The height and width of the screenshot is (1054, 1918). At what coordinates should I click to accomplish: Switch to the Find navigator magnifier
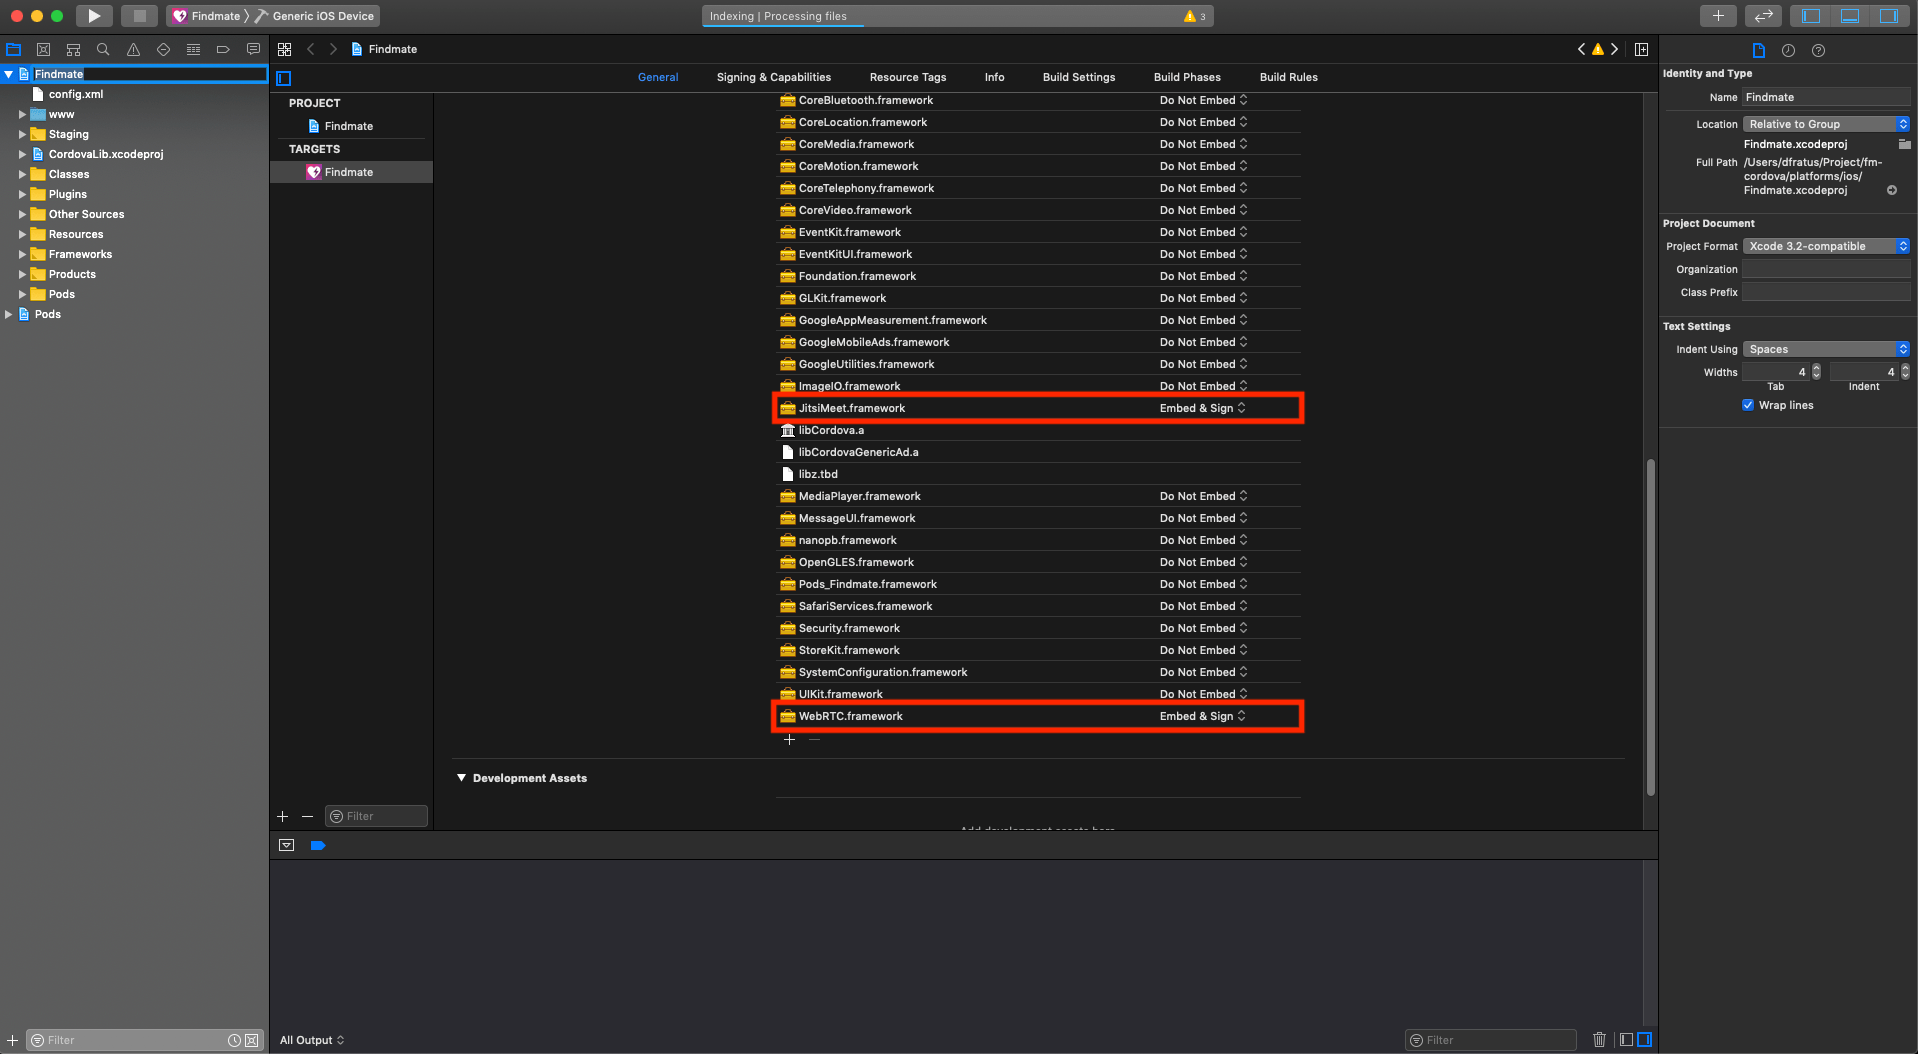coord(102,48)
